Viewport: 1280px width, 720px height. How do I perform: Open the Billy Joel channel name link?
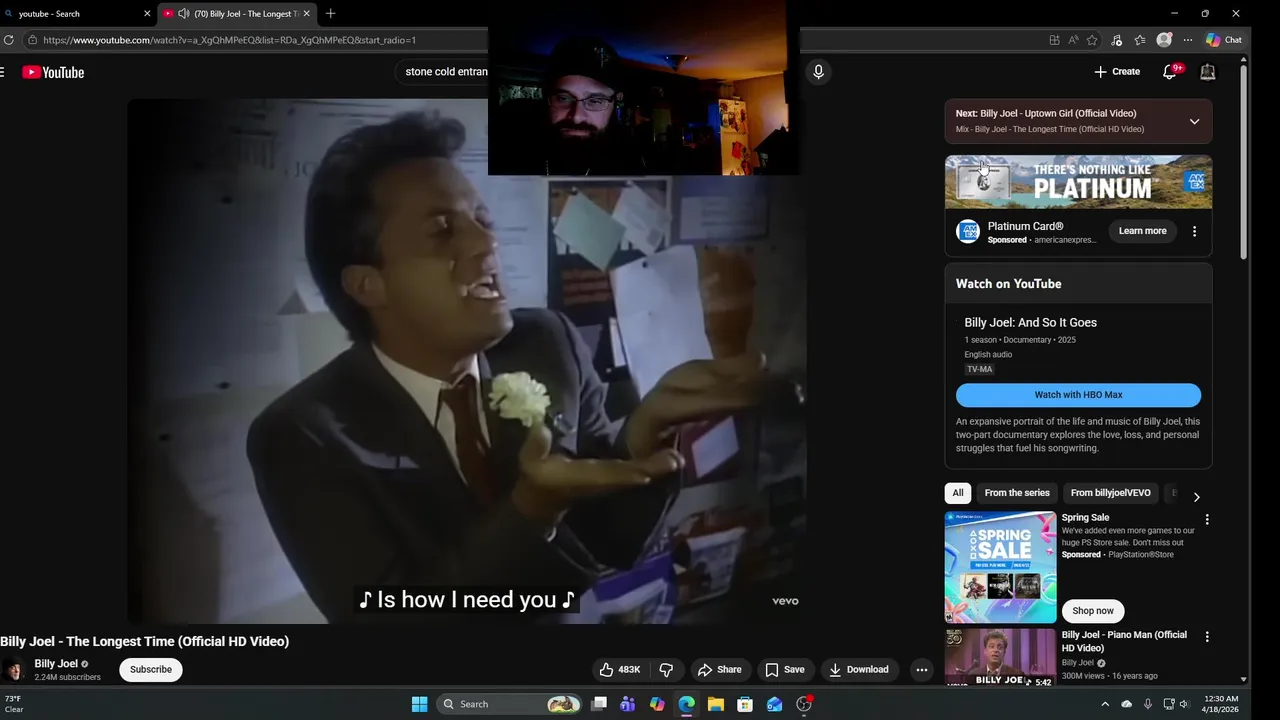[56, 664]
